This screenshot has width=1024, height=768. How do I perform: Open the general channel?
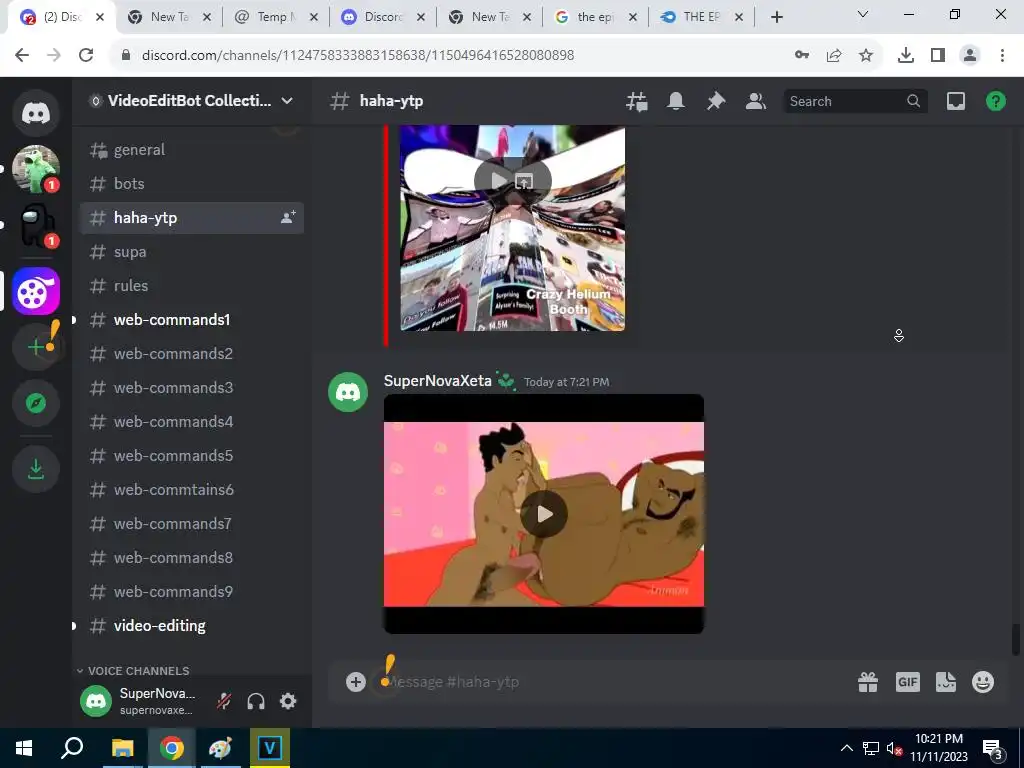(191, 150)
